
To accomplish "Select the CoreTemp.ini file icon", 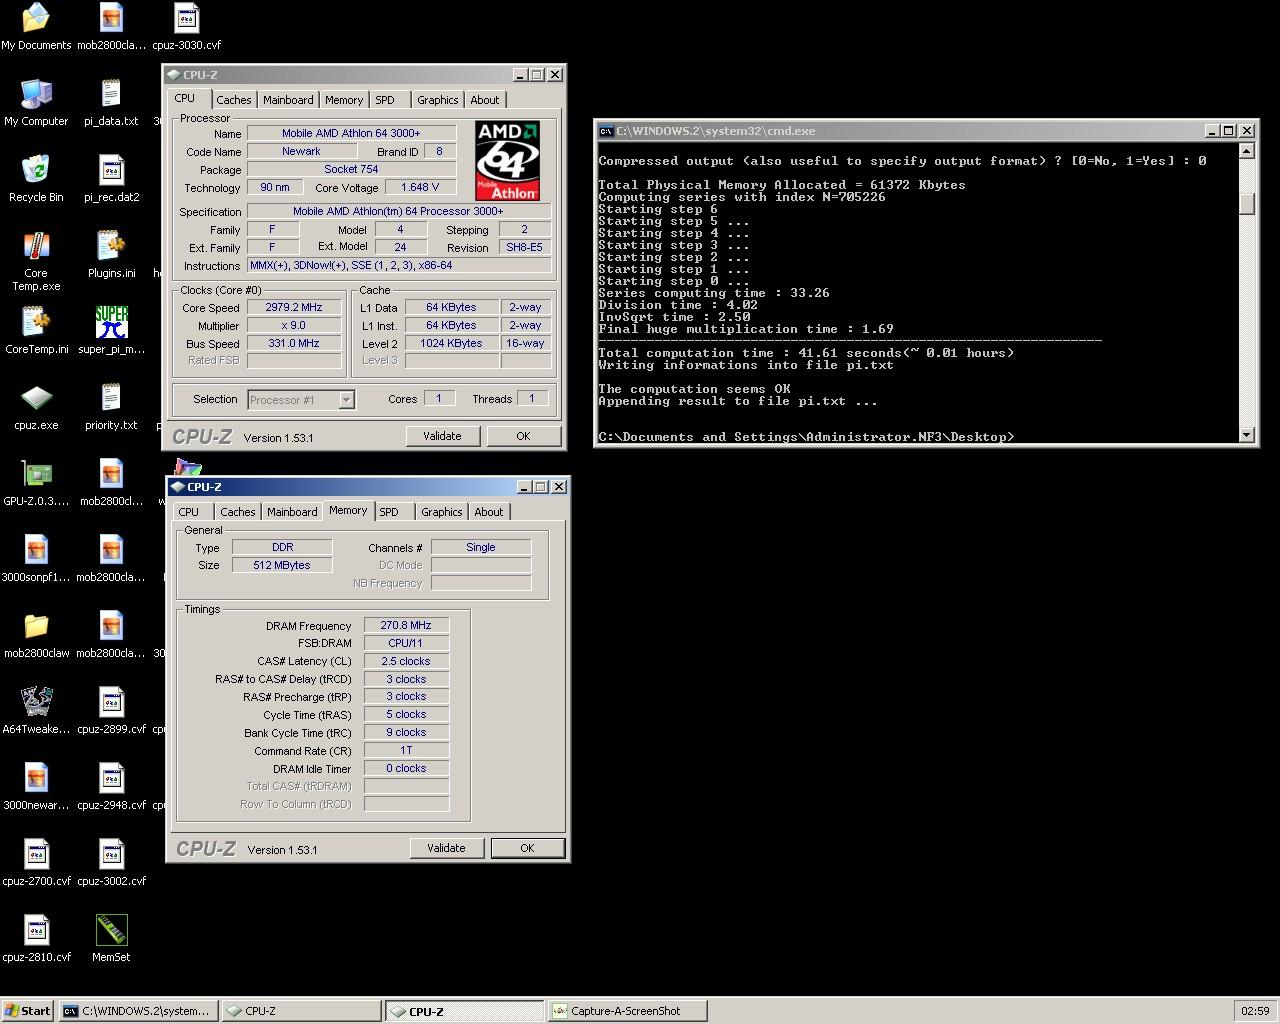I will pyautogui.click(x=36, y=330).
